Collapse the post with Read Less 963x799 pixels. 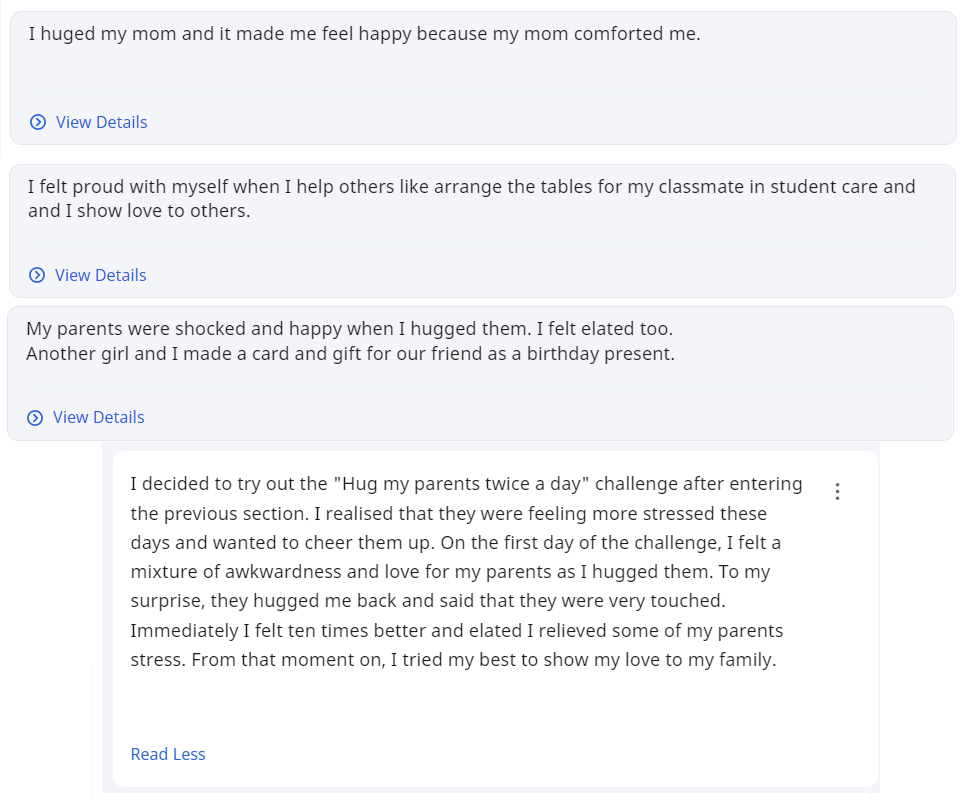click(168, 754)
